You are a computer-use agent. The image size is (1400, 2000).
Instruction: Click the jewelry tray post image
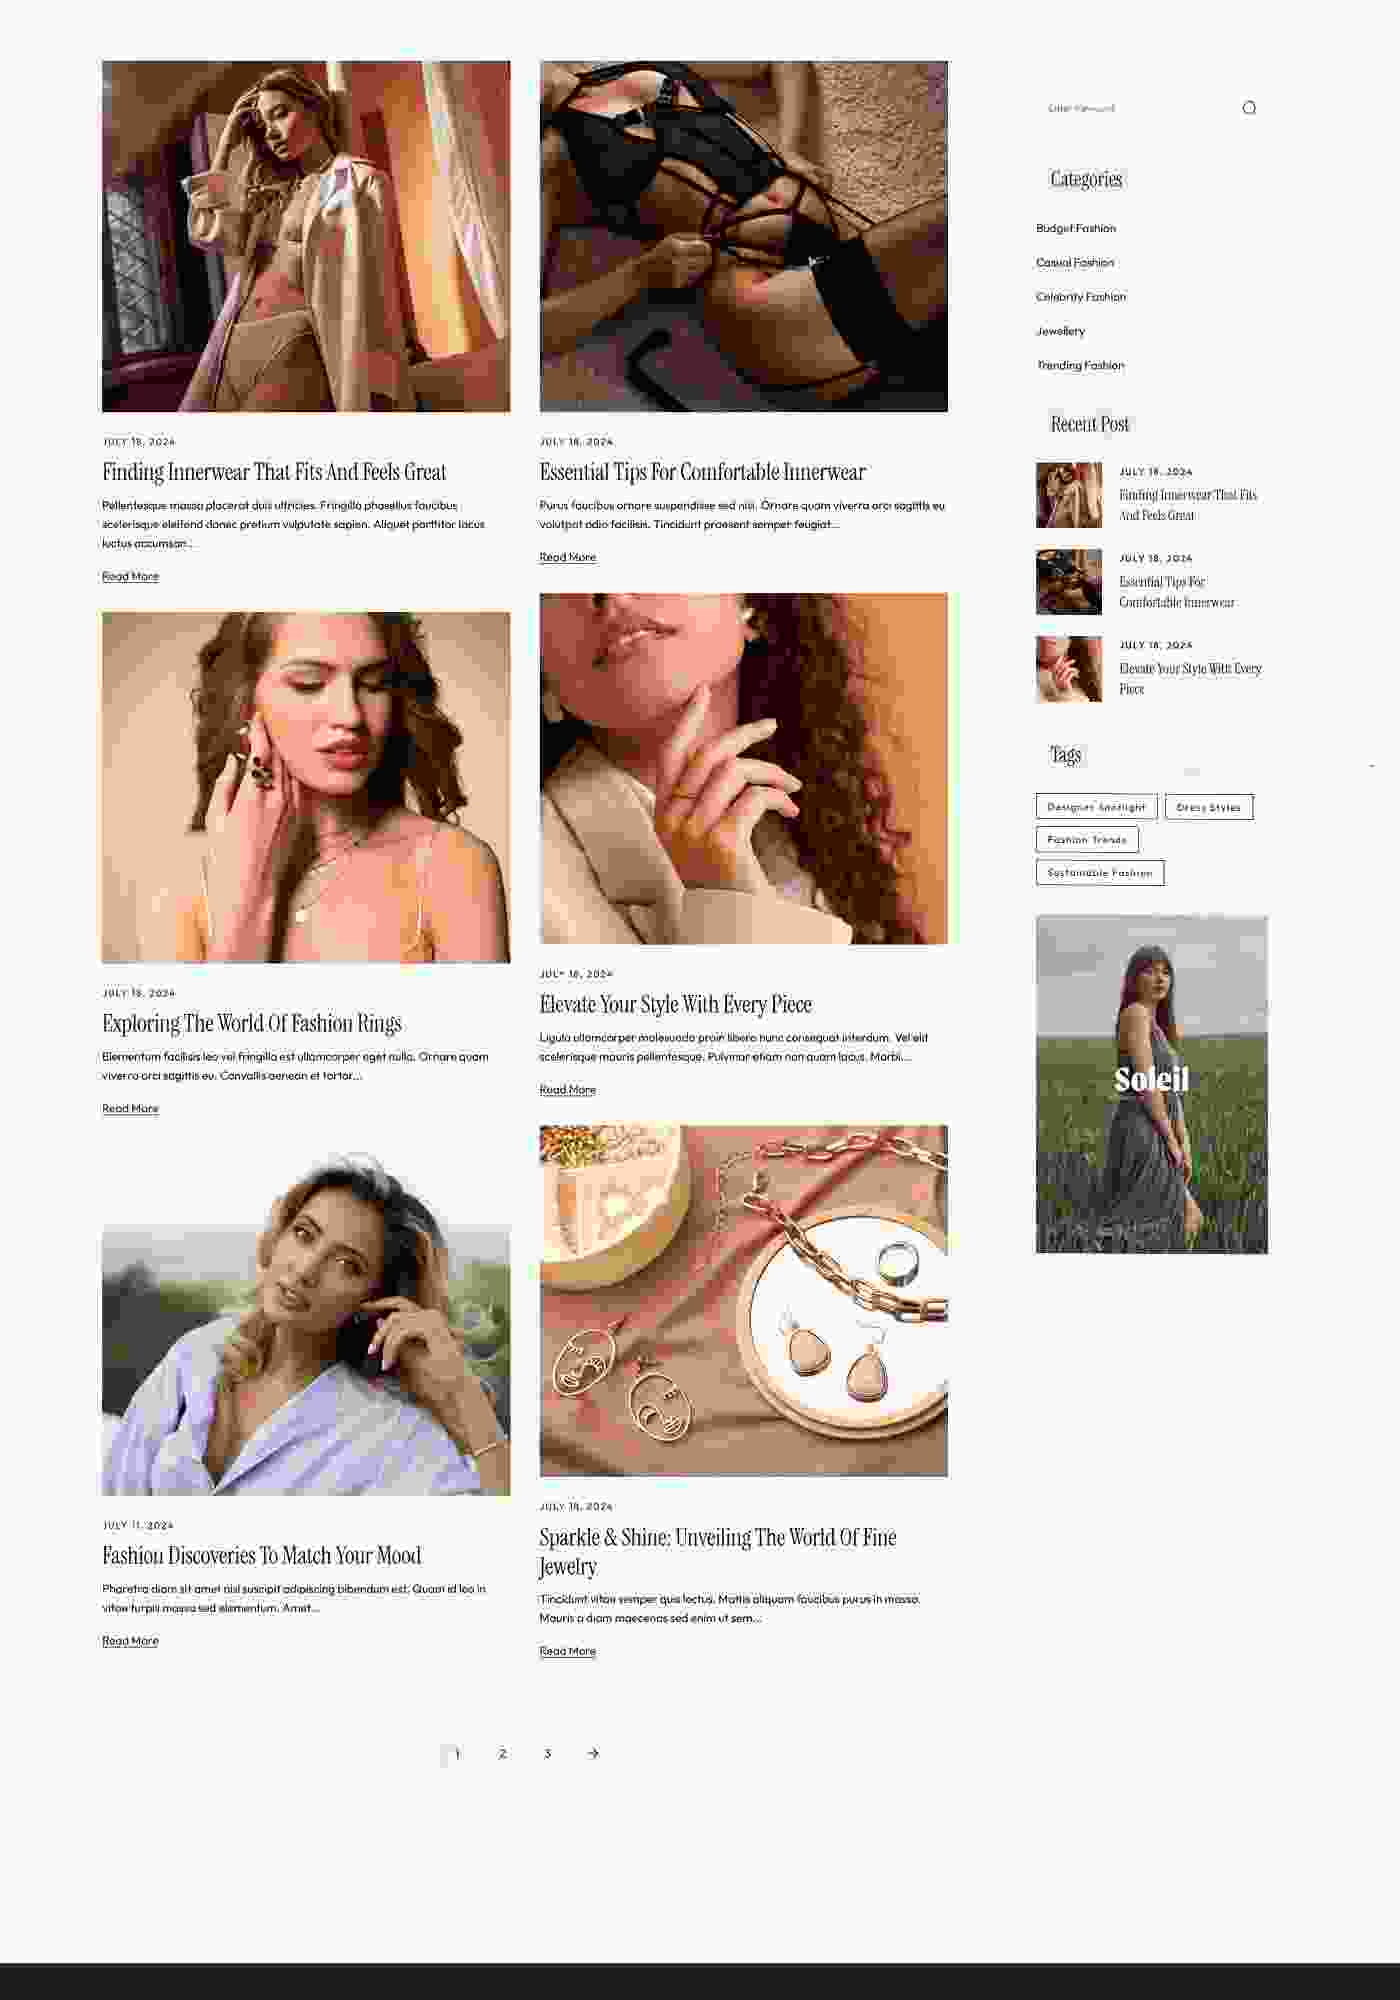click(x=743, y=1301)
